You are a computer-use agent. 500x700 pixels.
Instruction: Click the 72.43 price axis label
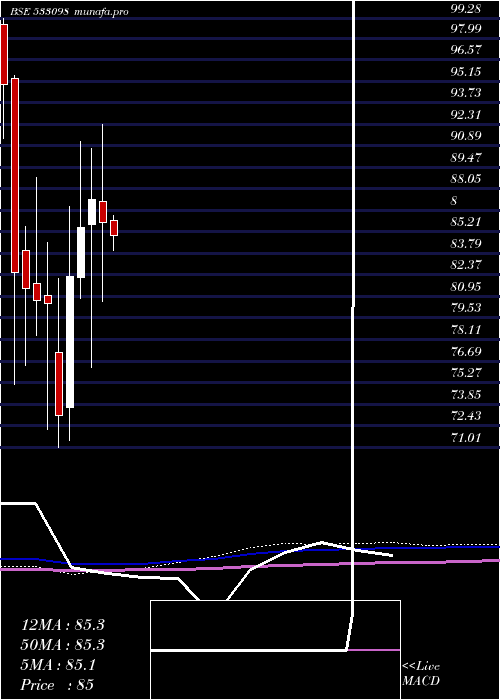tap(466, 416)
